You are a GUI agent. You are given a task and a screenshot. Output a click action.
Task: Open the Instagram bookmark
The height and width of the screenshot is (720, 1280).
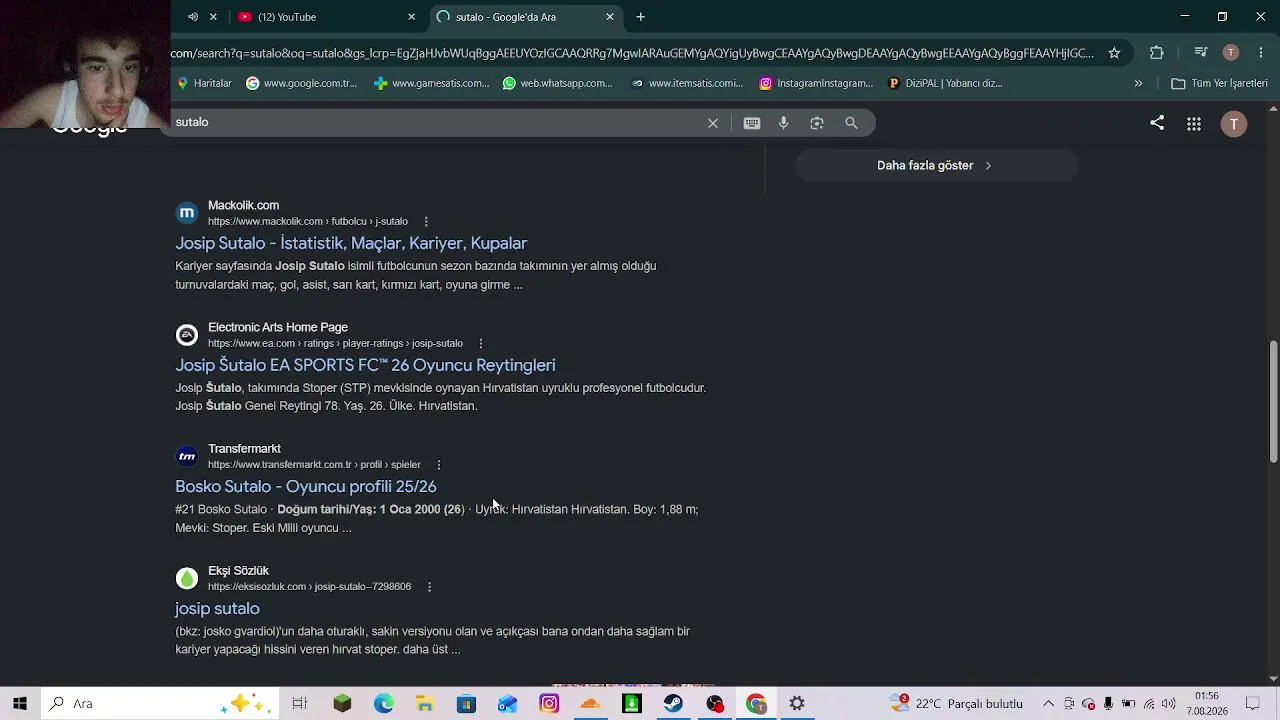point(816,83)
